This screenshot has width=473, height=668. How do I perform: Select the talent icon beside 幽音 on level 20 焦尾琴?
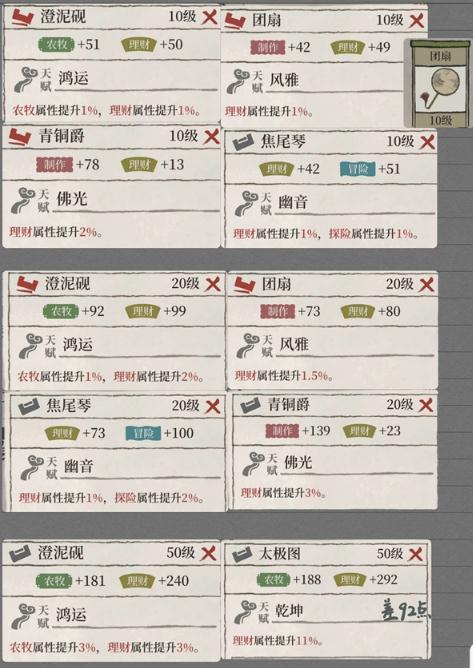pyautogui.click(x=33, y=467)
